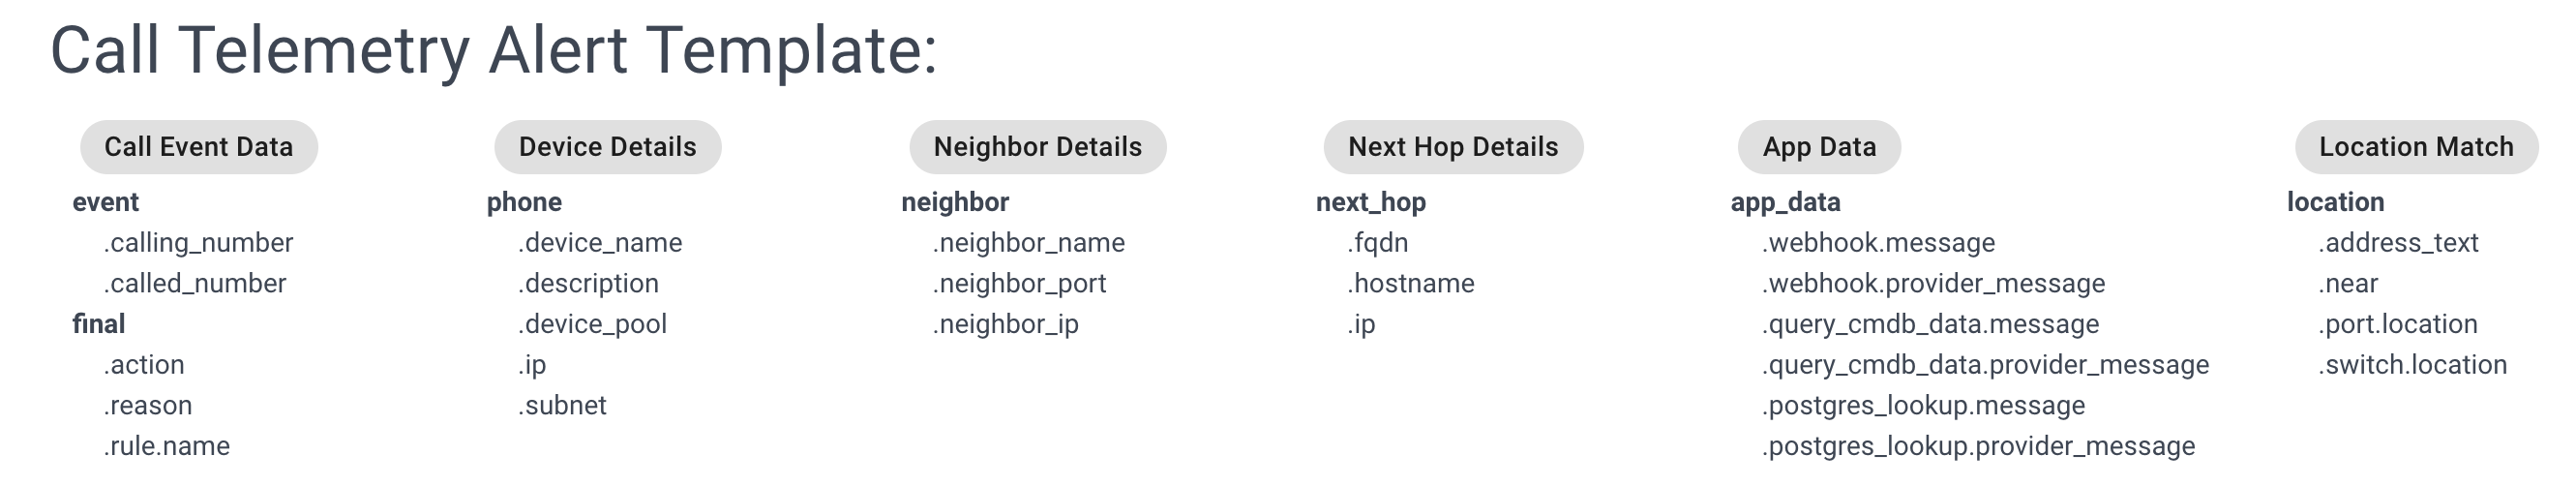Click the Call Event Data chip

[x=198, y=147]
